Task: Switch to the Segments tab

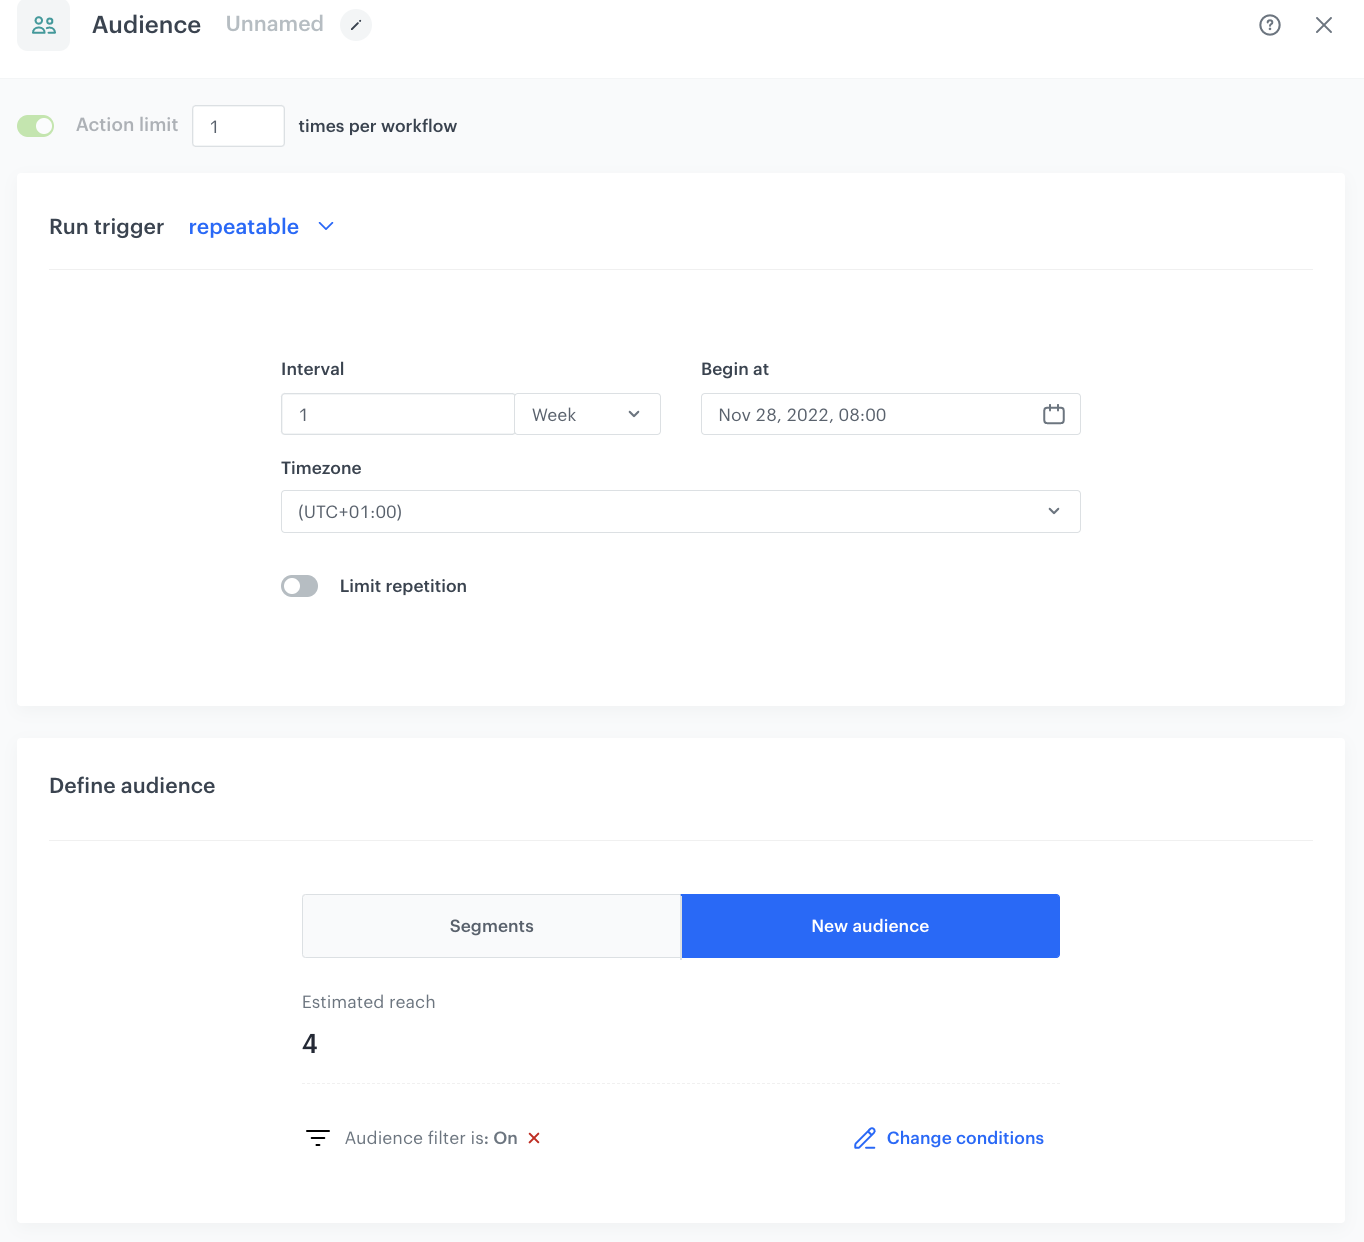Action: pos(491,926)
